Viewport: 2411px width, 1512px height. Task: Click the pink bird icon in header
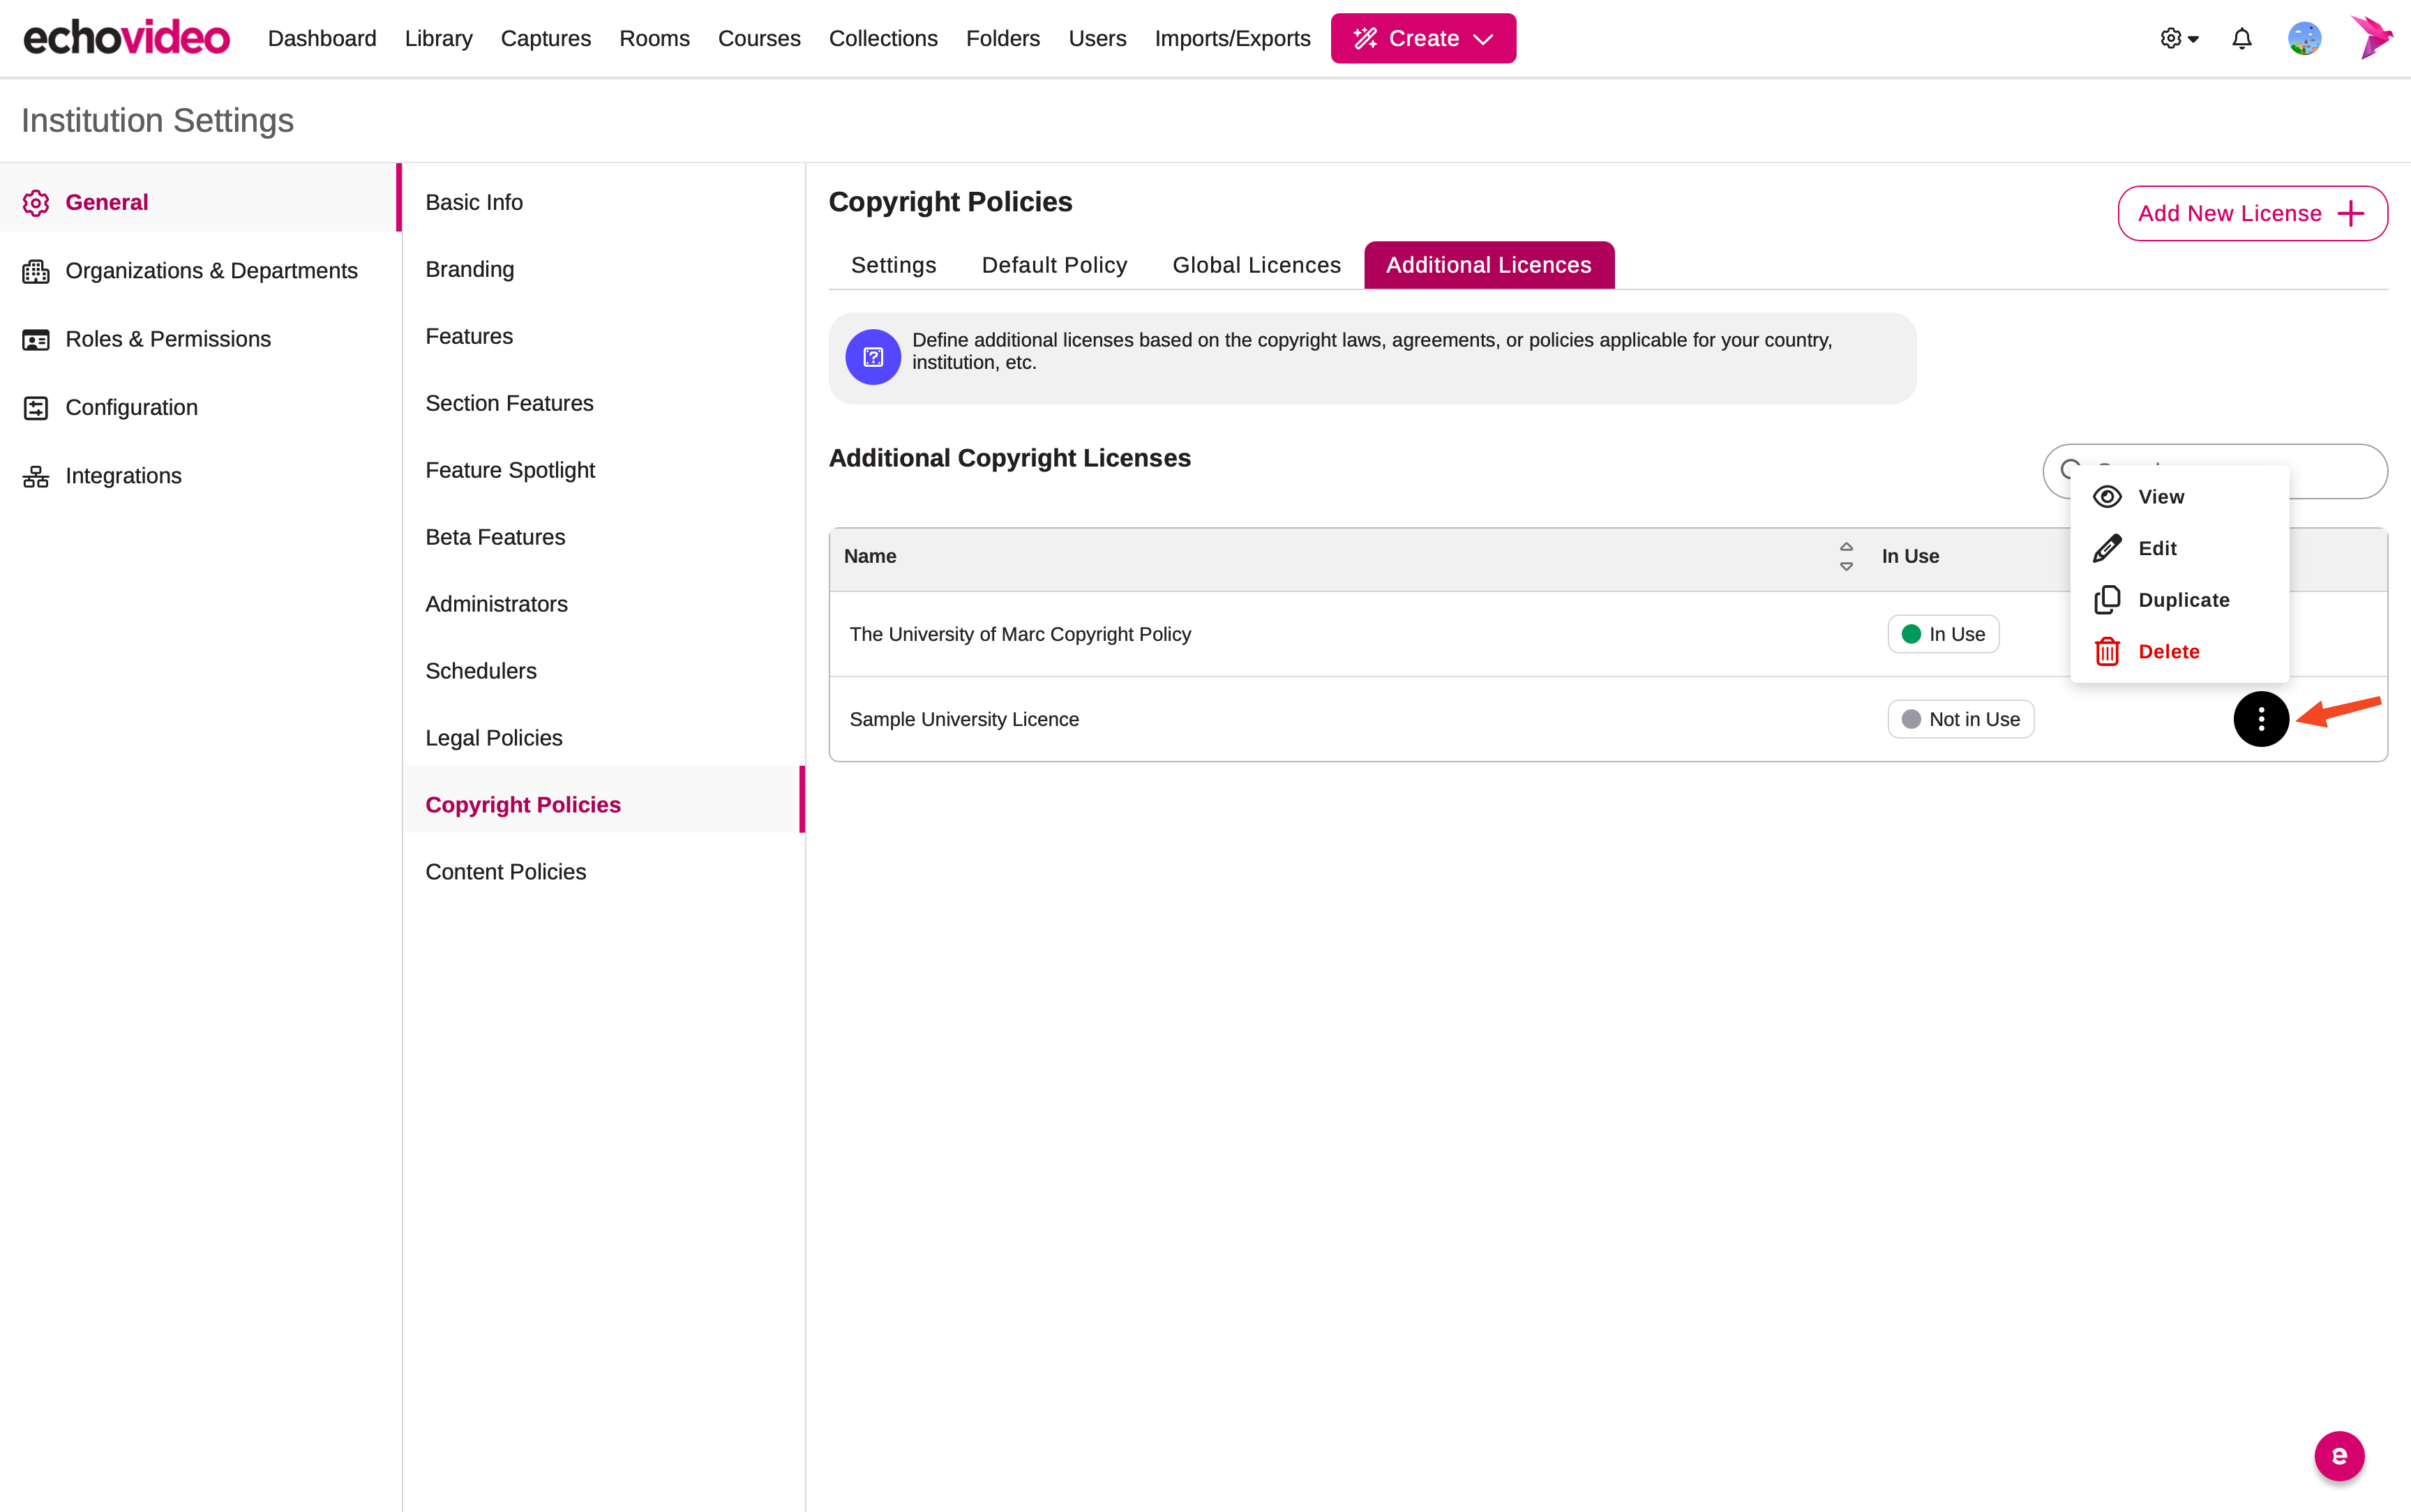pos(2371,37)
